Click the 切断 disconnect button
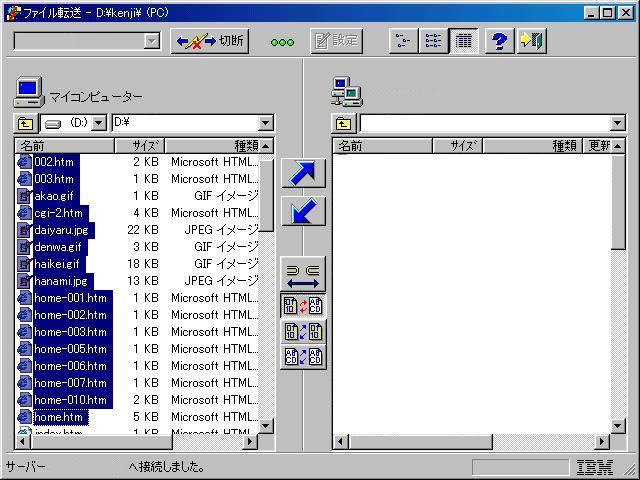This screenshot has height=480, width=640. pos(210,41)
